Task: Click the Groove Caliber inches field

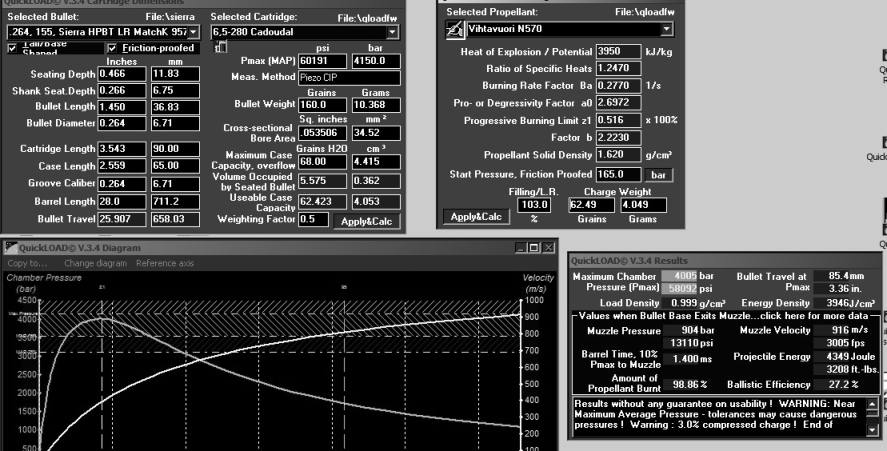Action: point(122,183)
